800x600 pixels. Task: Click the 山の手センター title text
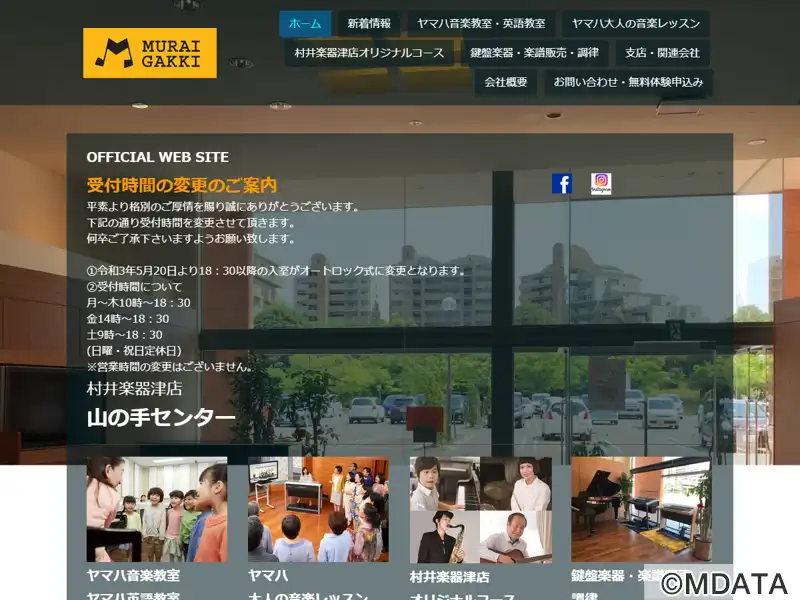tap(161, 418)
